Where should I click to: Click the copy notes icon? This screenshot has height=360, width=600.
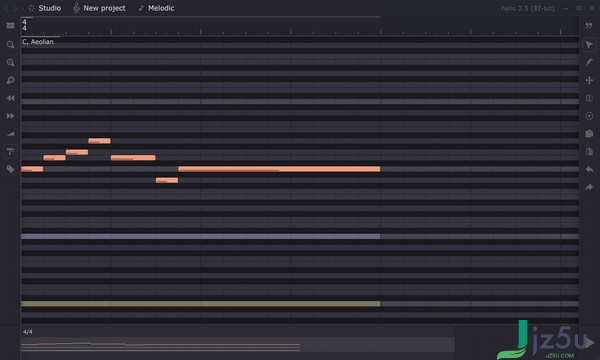coord(589,134)
